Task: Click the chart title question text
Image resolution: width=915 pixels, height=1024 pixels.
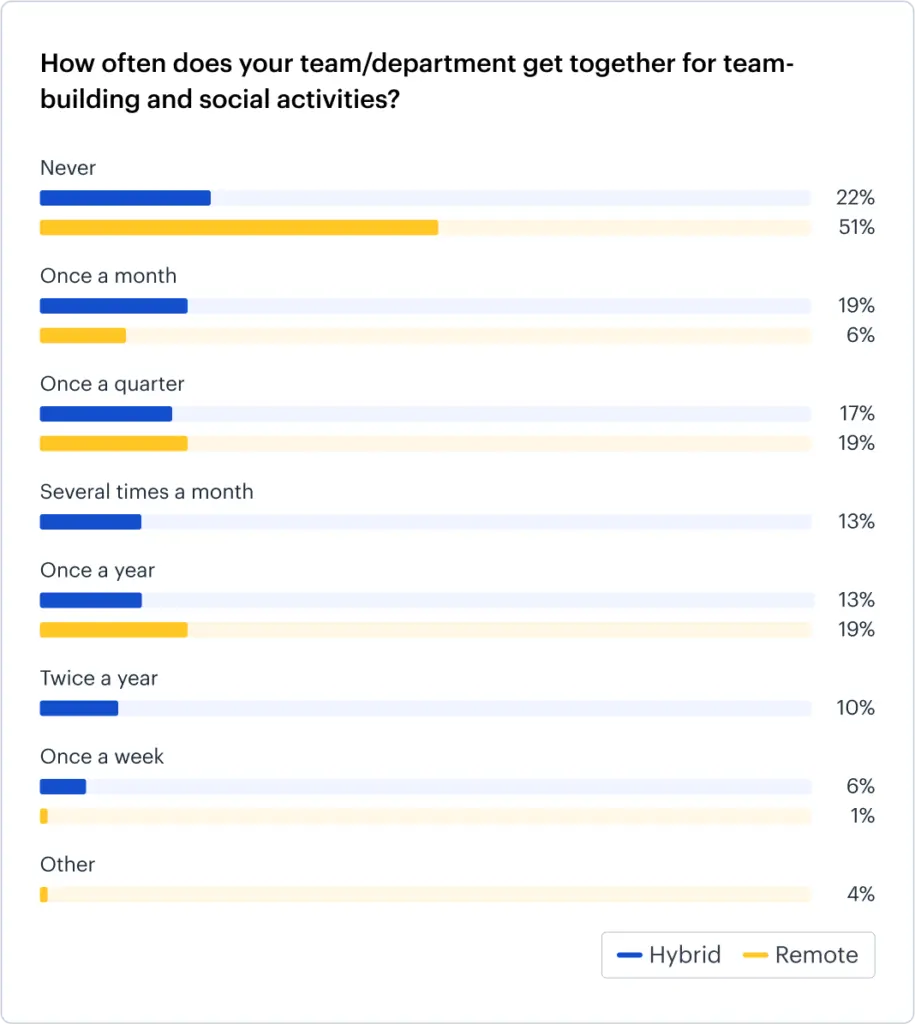Action: 416,83
